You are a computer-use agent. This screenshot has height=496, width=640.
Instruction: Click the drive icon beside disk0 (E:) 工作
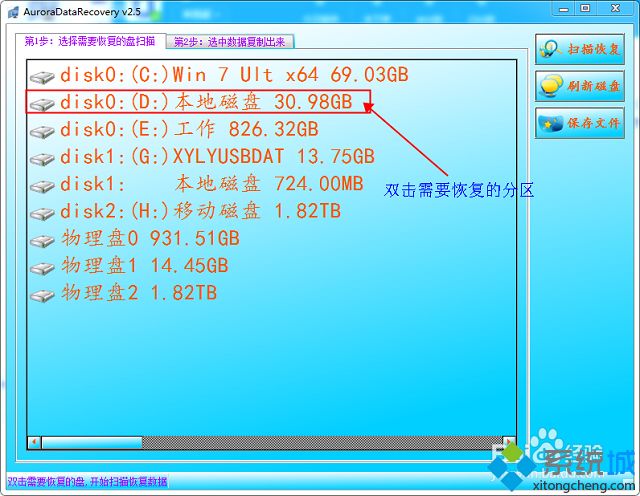coord(42,131)
